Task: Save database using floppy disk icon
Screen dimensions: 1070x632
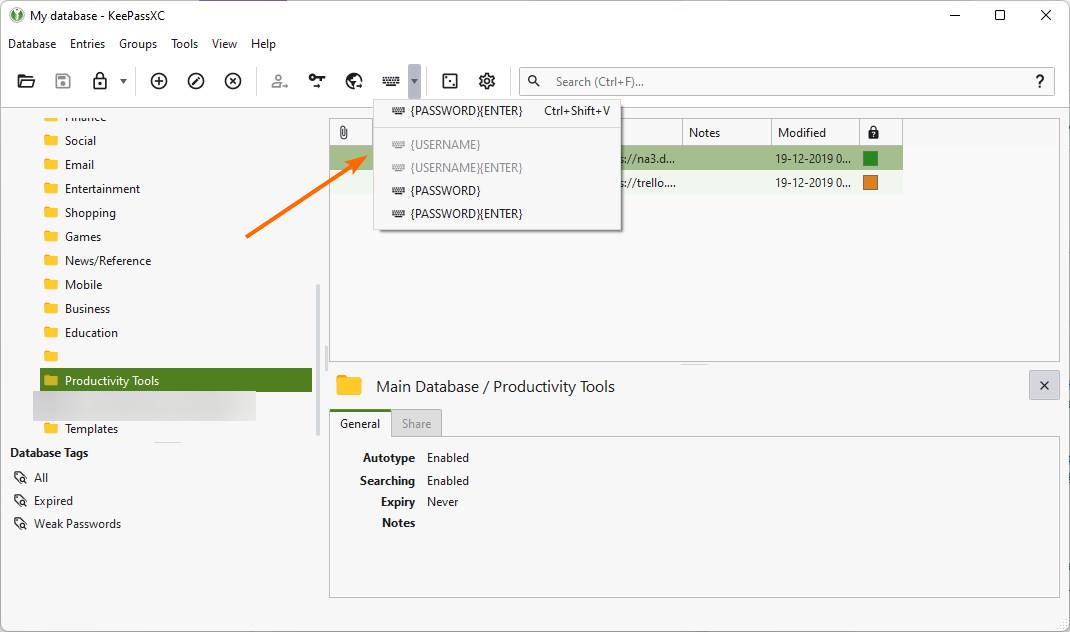Action: pos(63,81)
